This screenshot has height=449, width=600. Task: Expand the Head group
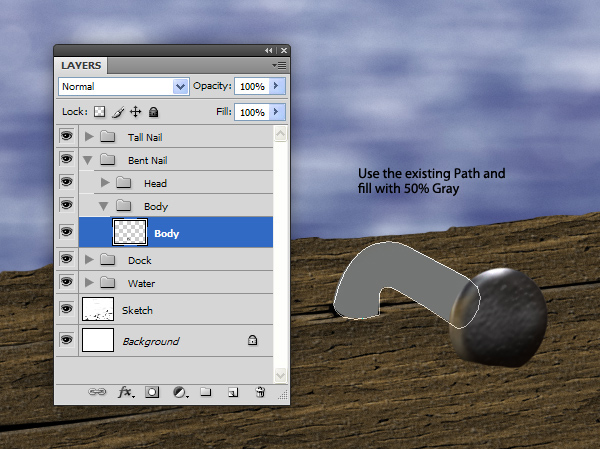105,183
